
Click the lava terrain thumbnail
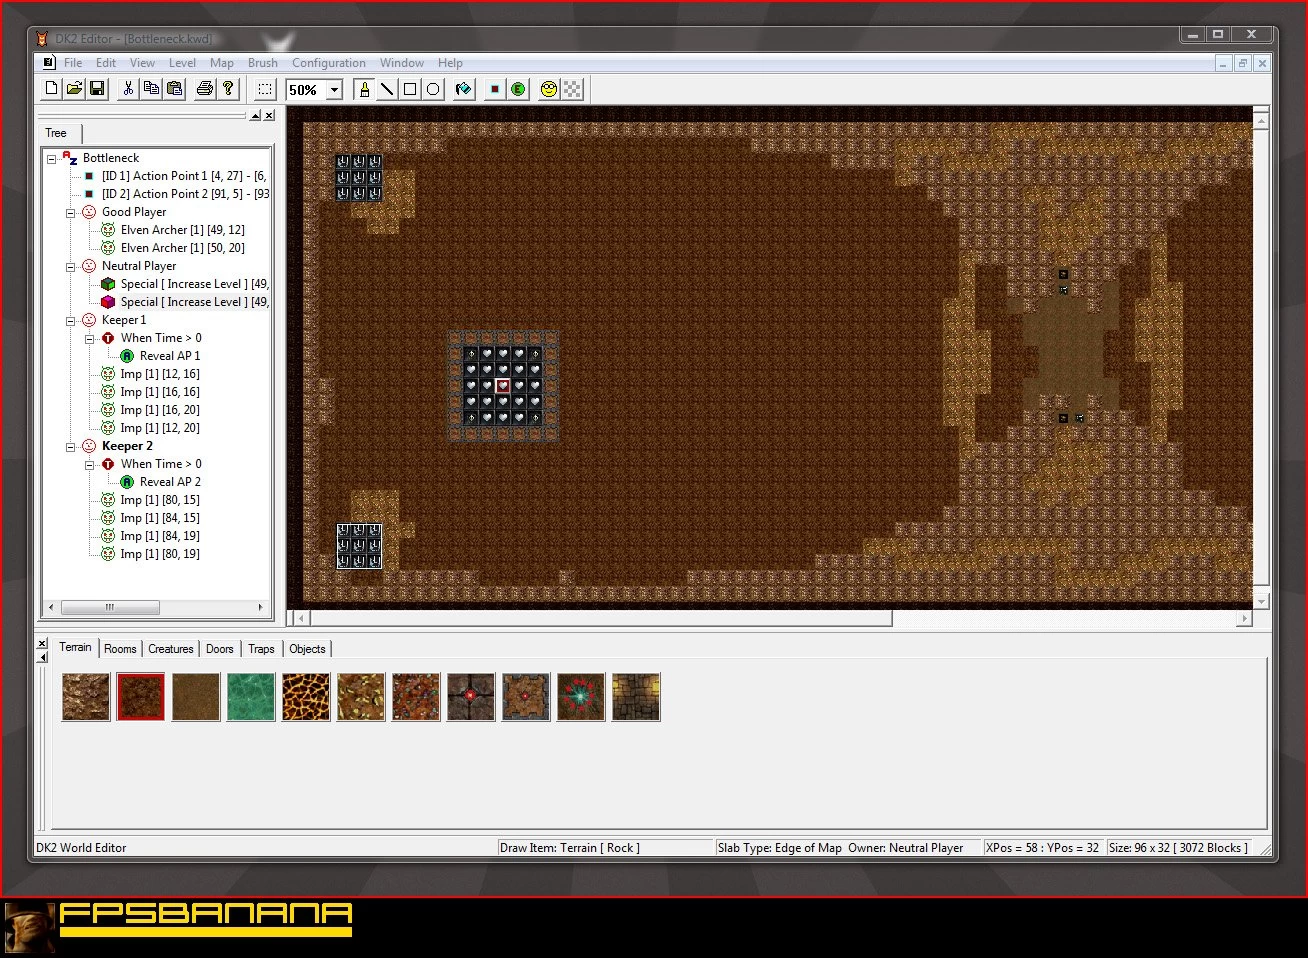[305, 697]
